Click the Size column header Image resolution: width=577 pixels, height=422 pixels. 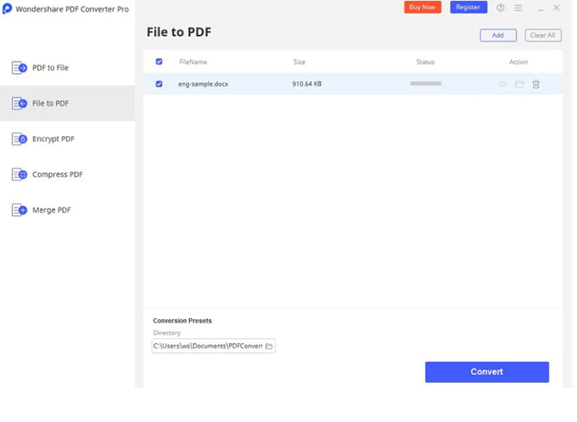299,62
